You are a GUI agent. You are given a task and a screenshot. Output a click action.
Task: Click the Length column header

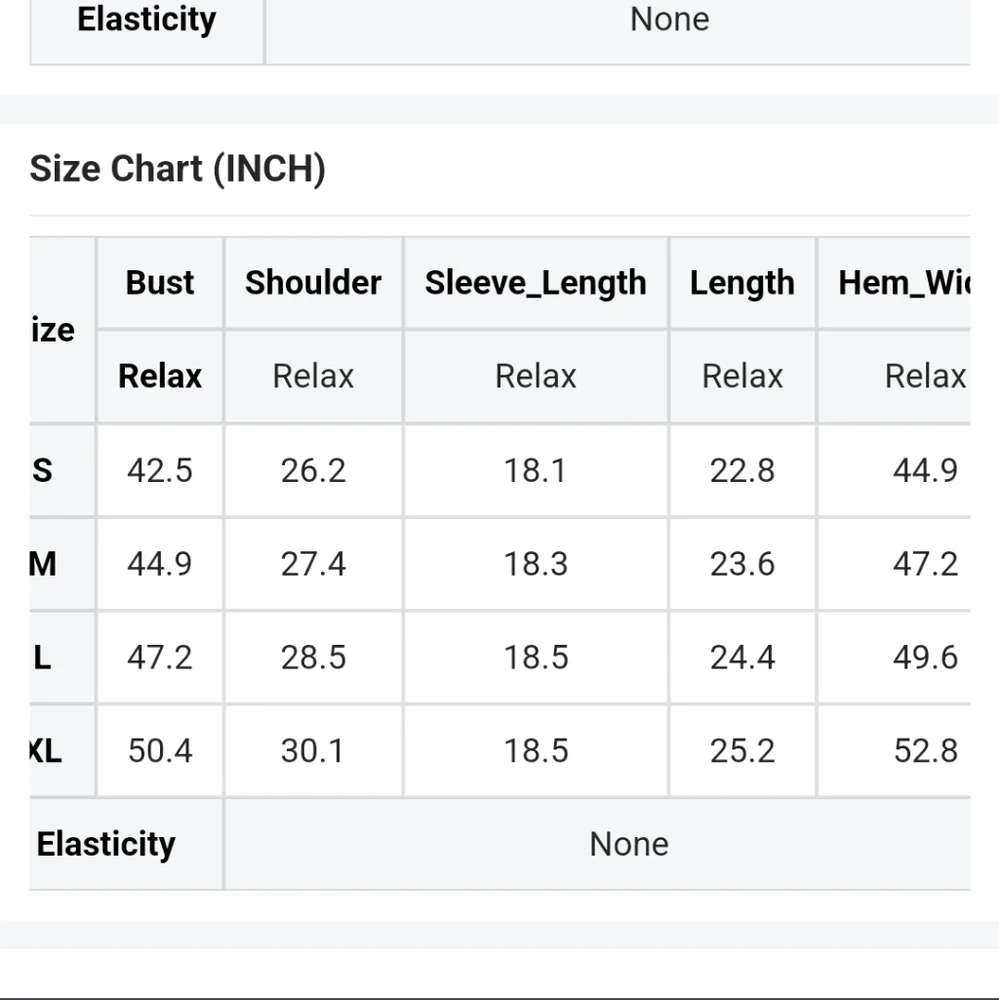click(x=742, y=283)
